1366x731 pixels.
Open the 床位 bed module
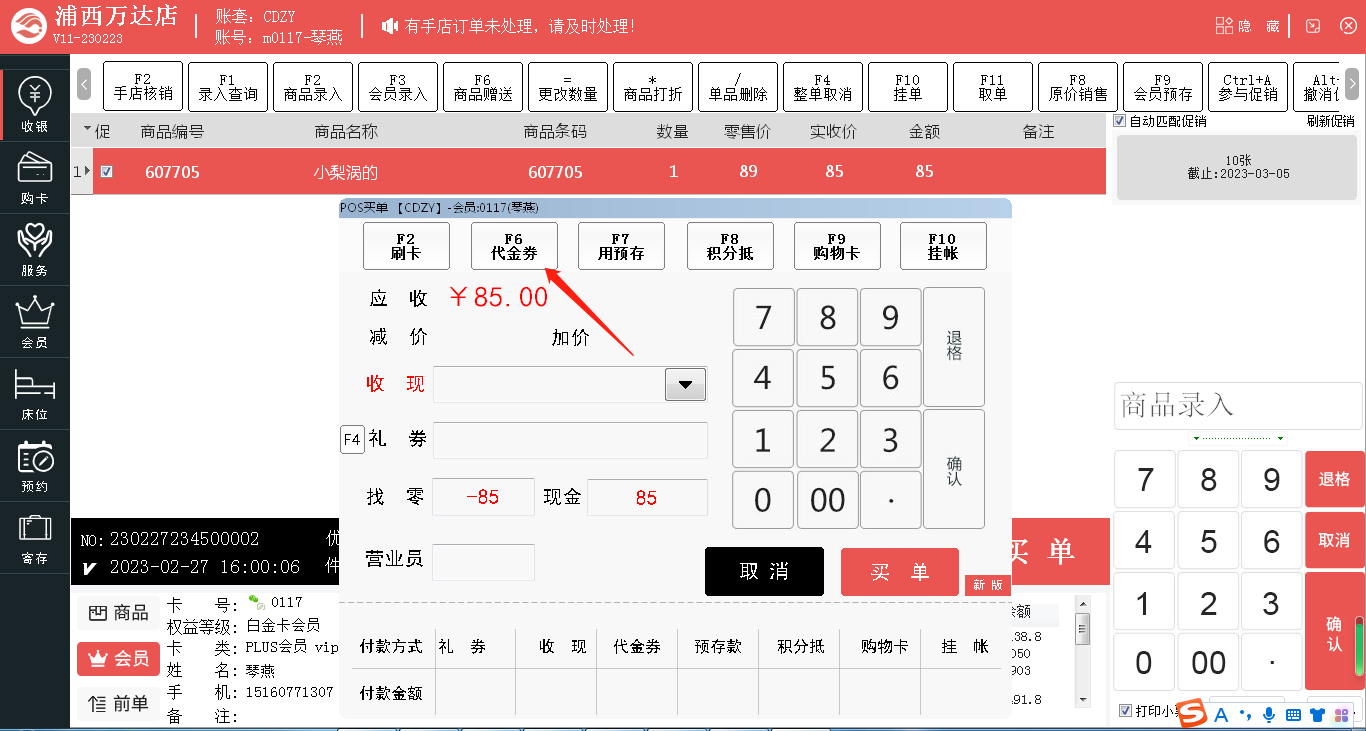(x=35, y=394)
